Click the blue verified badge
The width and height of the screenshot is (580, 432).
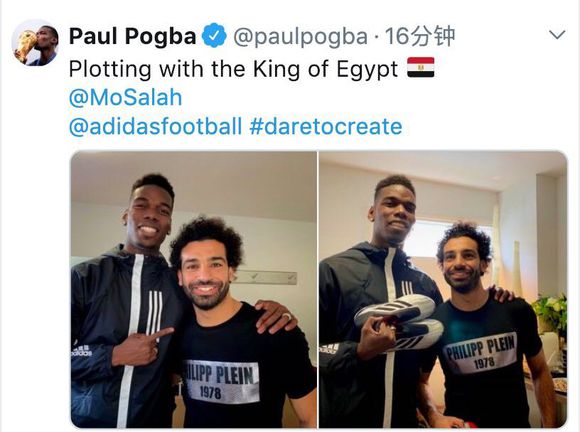pos(214,36)
